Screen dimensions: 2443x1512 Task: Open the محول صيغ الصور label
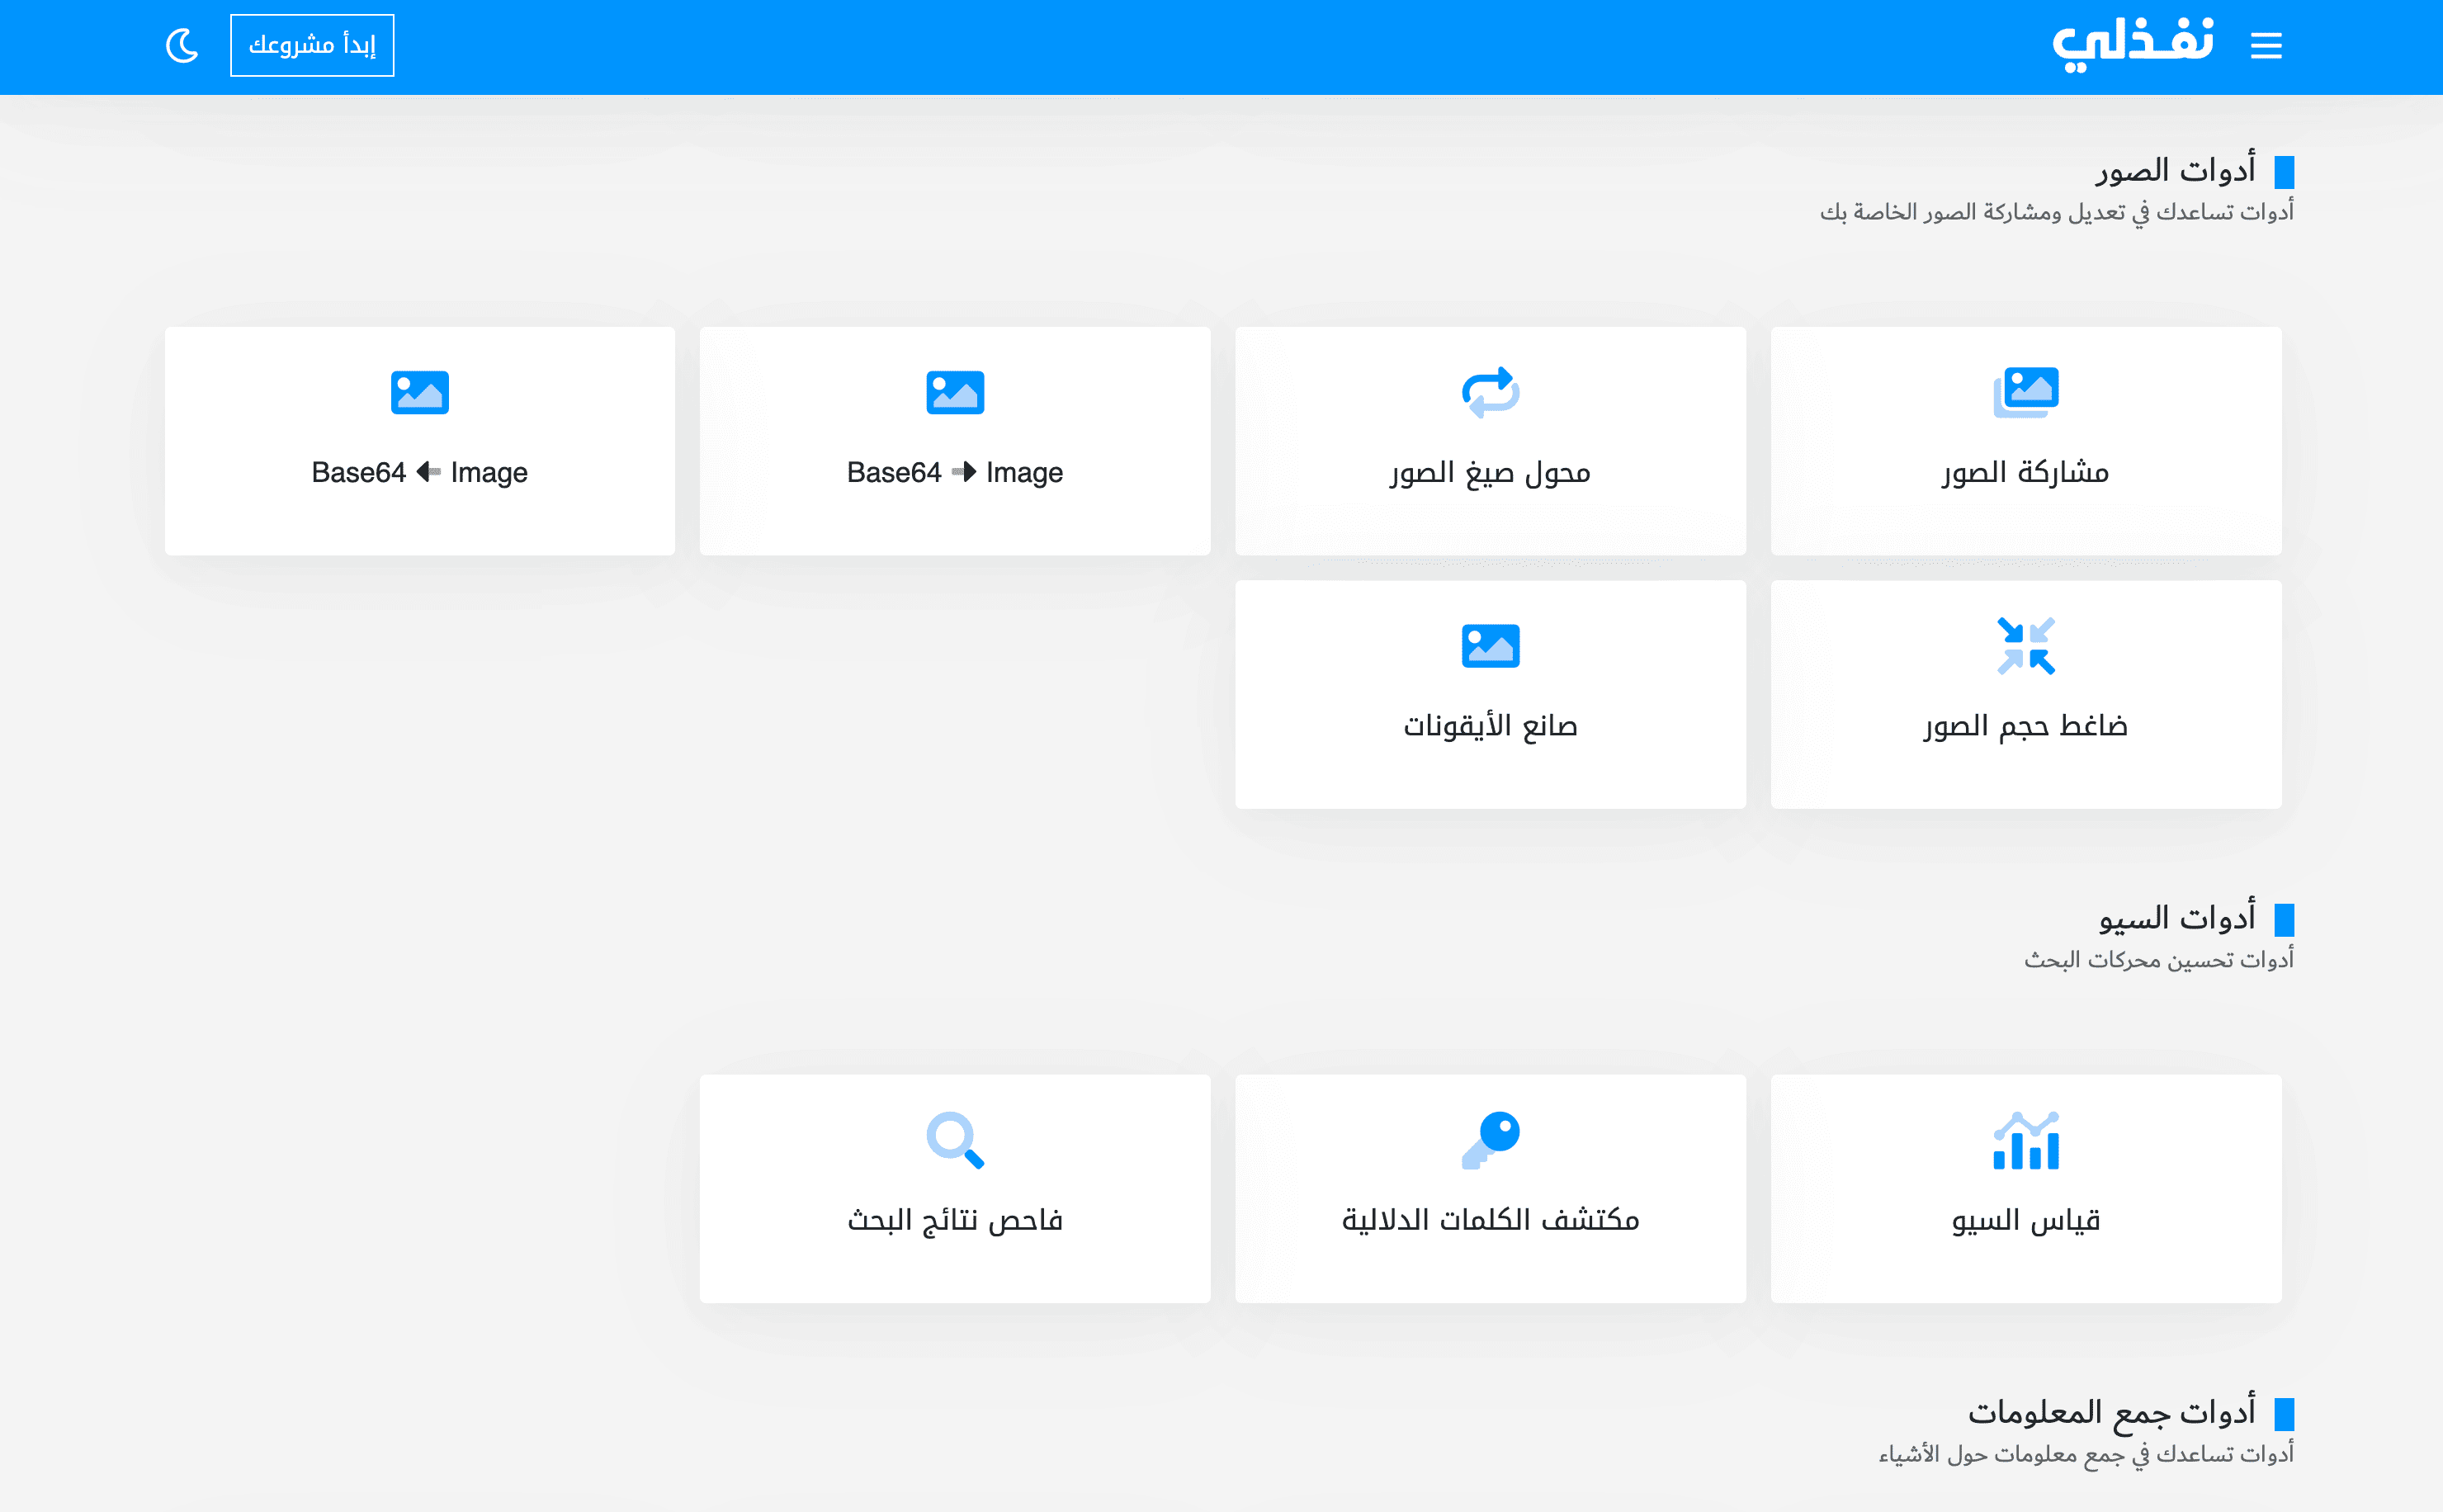(x=1490, y=472)
